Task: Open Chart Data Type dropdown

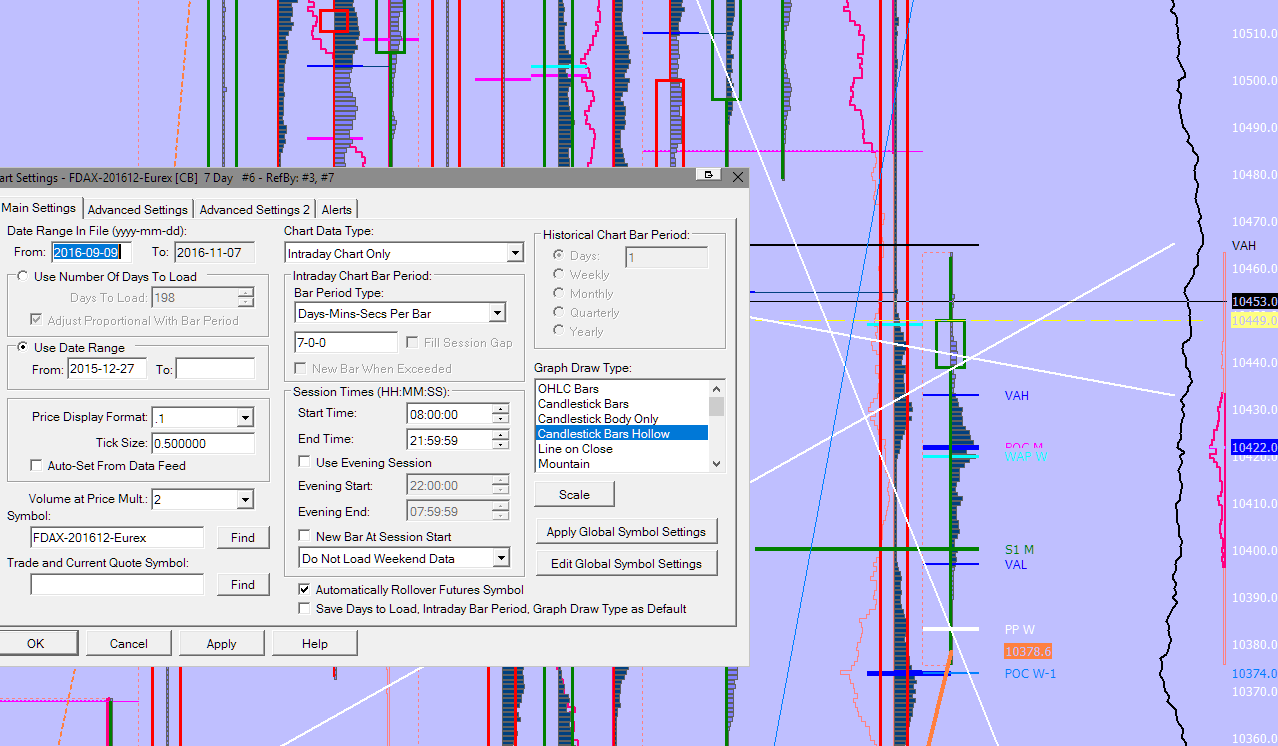Action: click(x=515, y=254)
